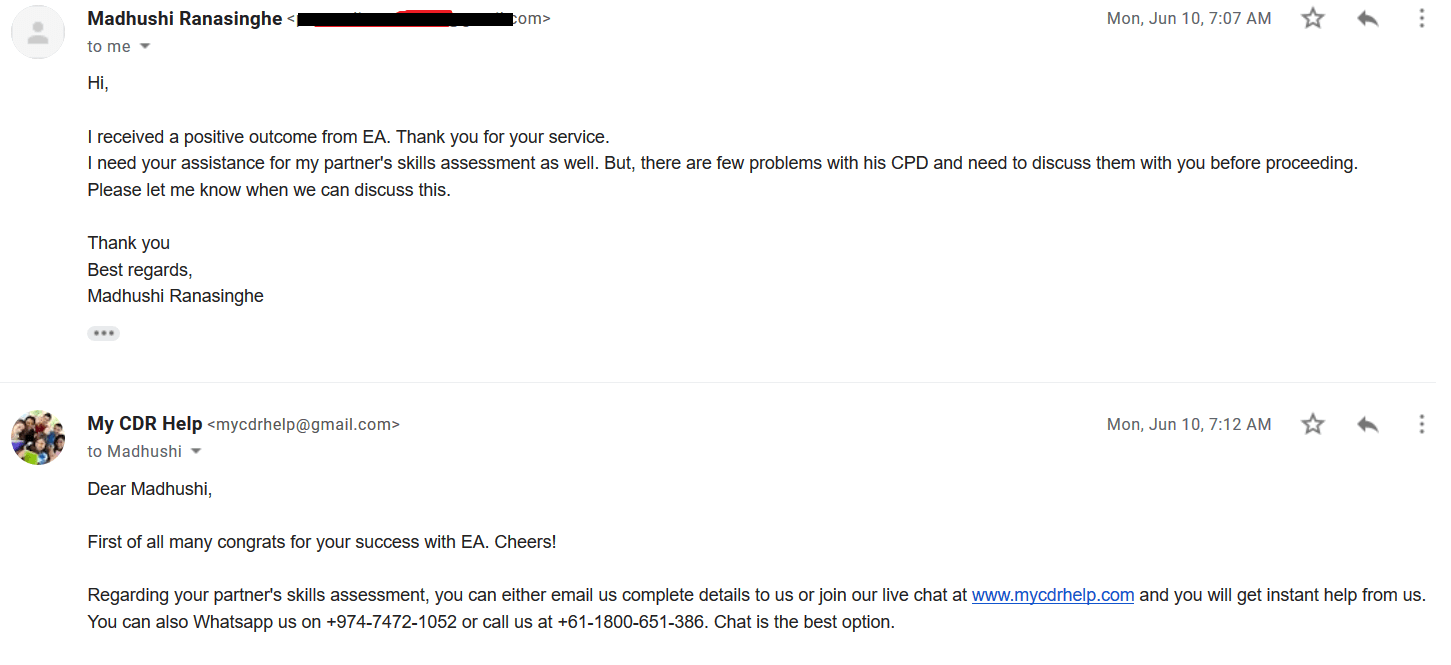Image resolution: width=1451 pixels, height=665 pixels.
Task: Click the Mon, Jun 10, 7:07 AM timestamp
Action: [x=1189, y=17]
